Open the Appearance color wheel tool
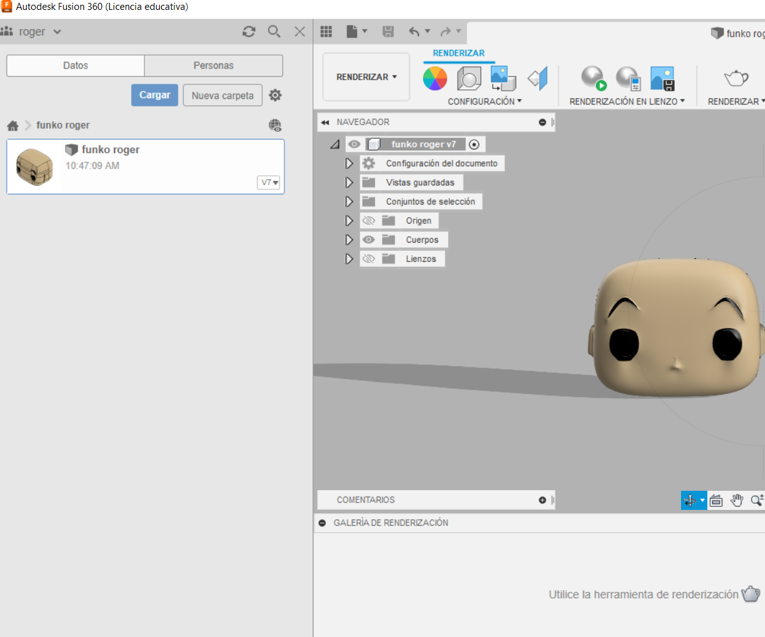The height and width of the screenshot is (637, 765). click(x=435, y=79)
